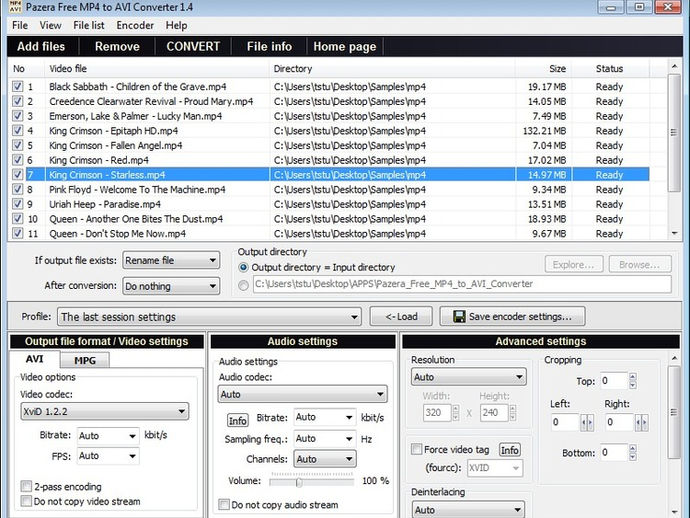The image size is (690, 518).
Task: Open the Channels dropdown
Action: click(x=325, y=459)
